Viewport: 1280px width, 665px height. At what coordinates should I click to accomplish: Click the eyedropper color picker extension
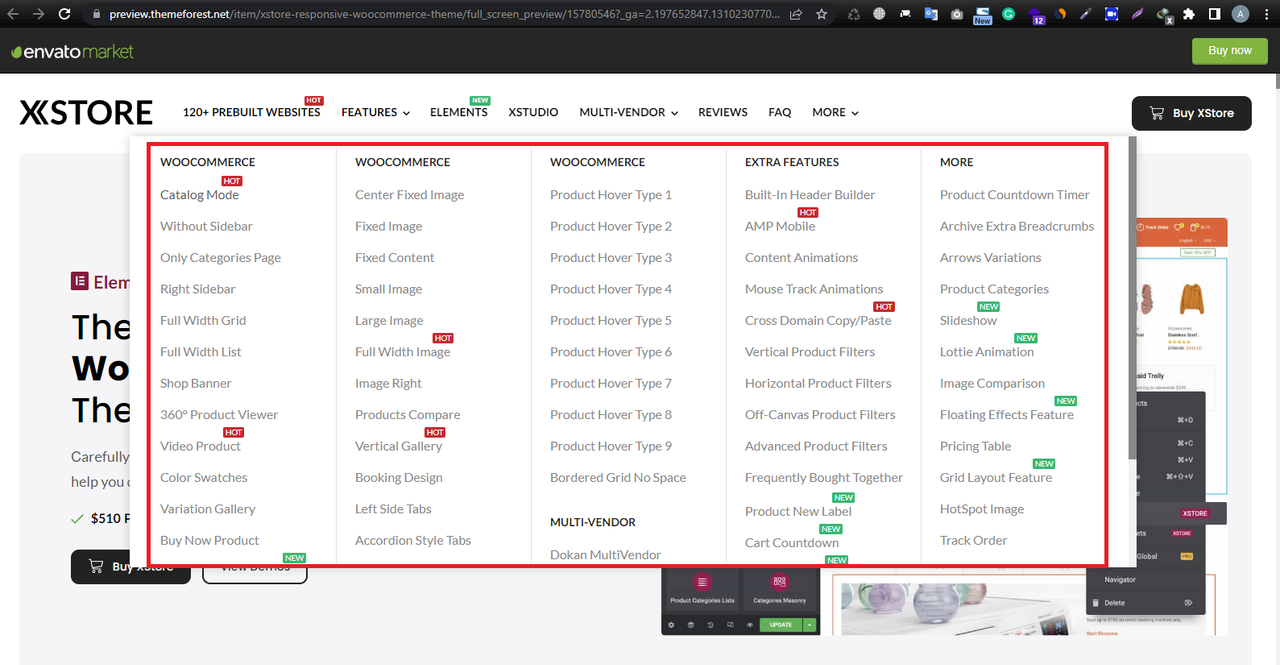1086,15
